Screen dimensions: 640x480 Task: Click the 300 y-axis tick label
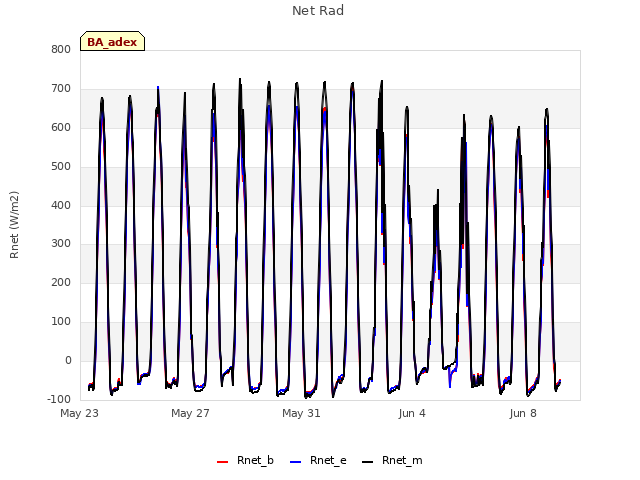pyautogui.click(x=61, y=244)
